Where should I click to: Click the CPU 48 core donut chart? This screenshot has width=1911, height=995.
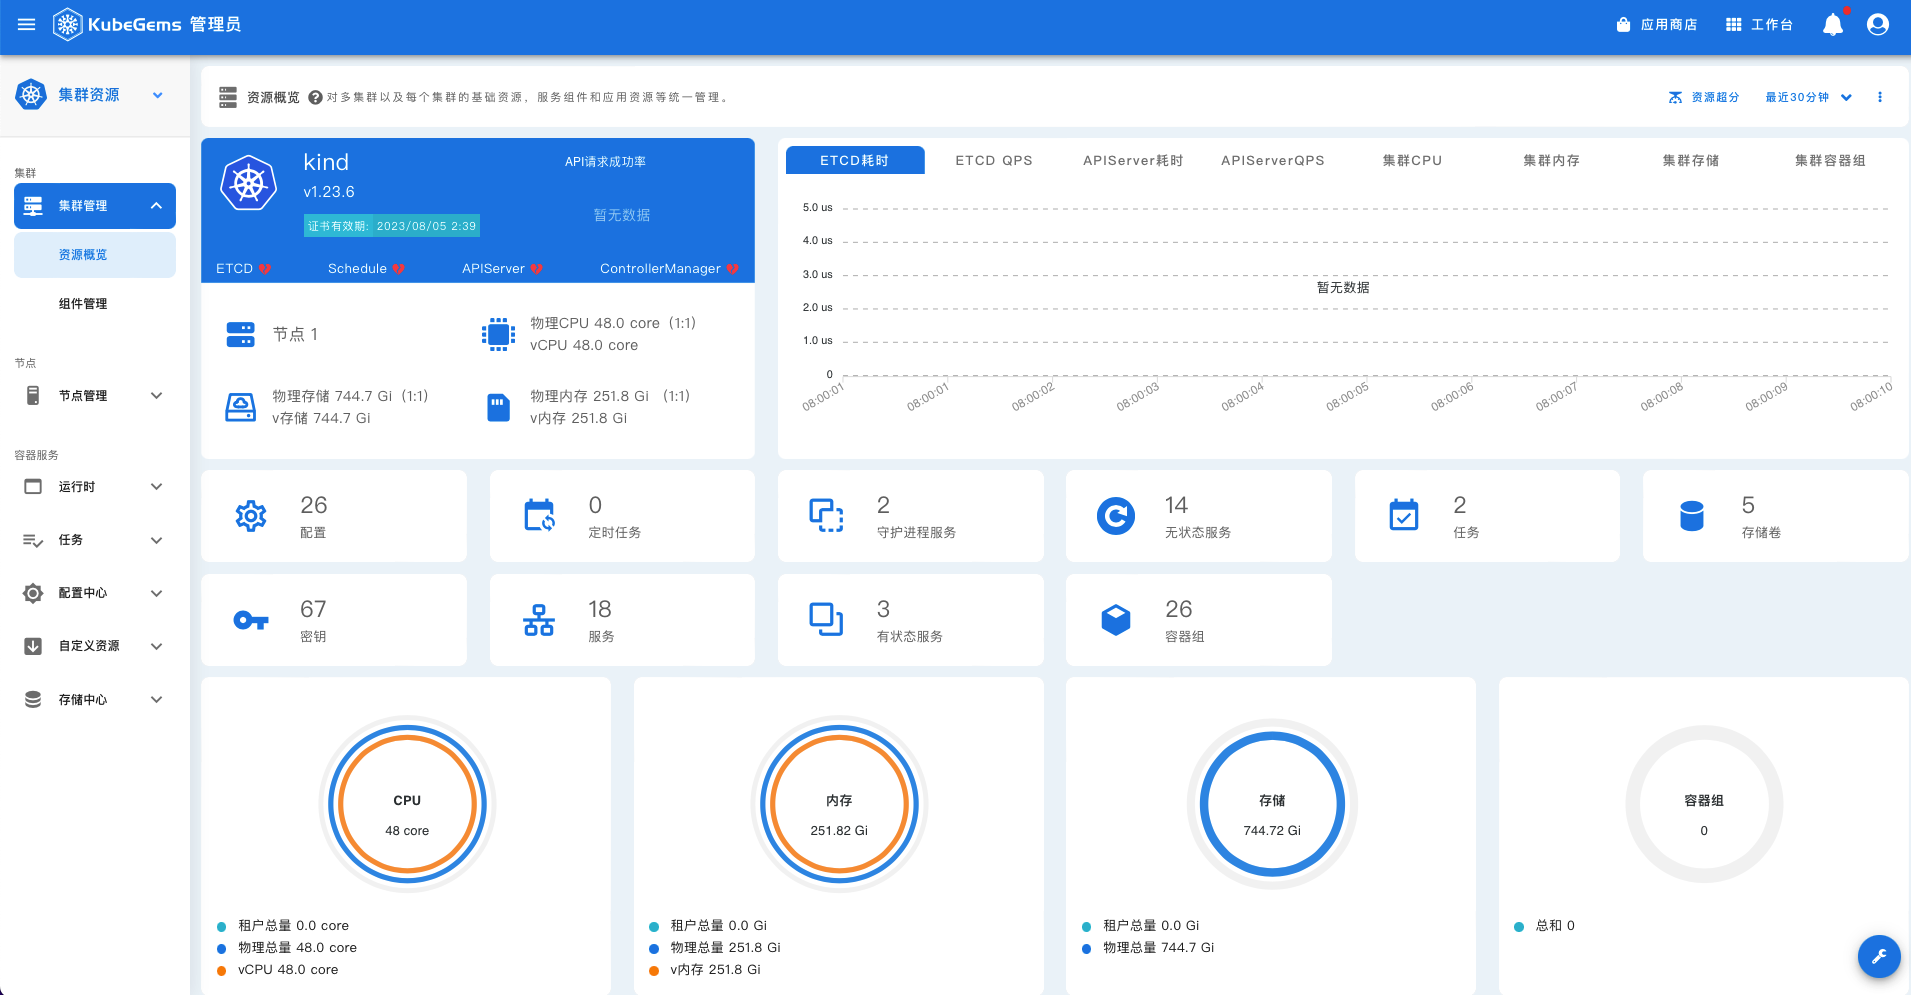point(407,804)
